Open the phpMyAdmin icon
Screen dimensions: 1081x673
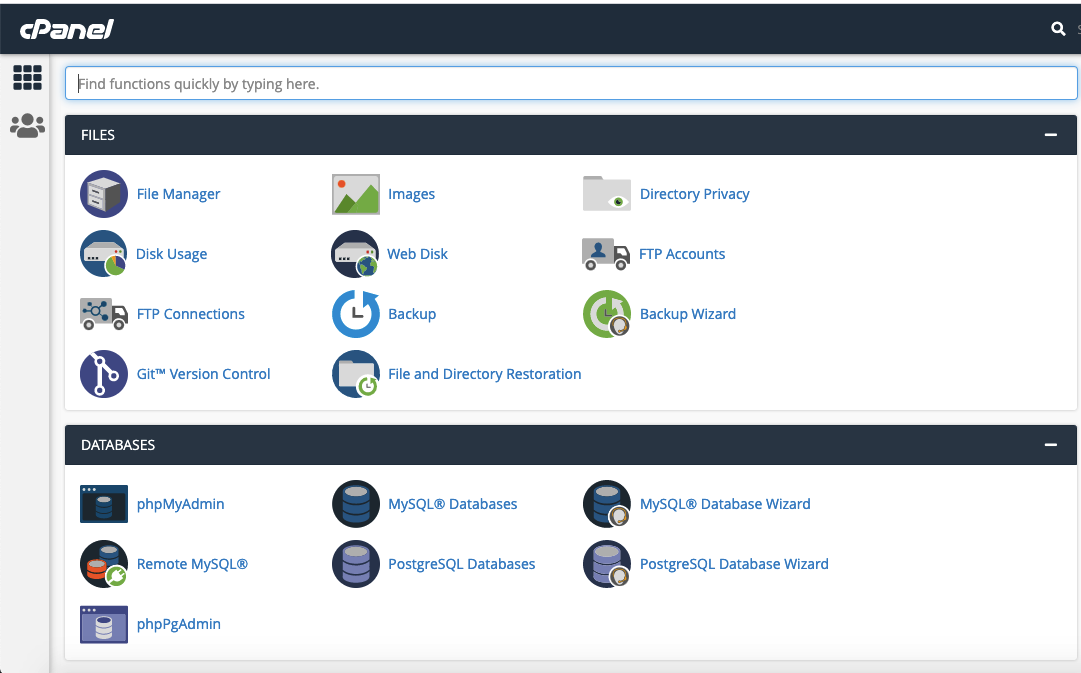pyautogui.click(x=103, y=504)
